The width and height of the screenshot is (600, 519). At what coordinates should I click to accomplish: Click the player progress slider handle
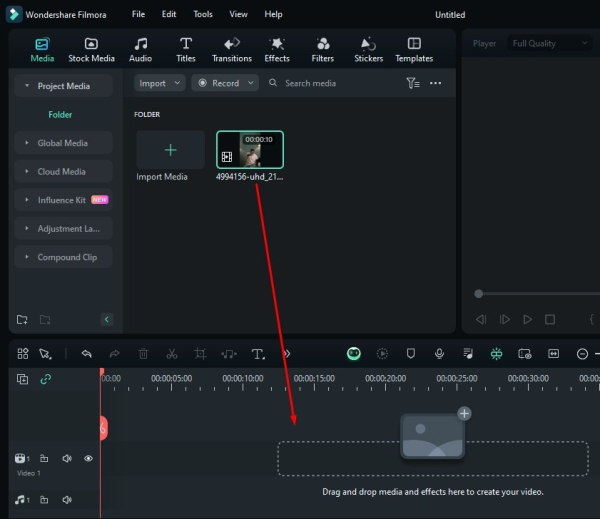pos(479,294)
